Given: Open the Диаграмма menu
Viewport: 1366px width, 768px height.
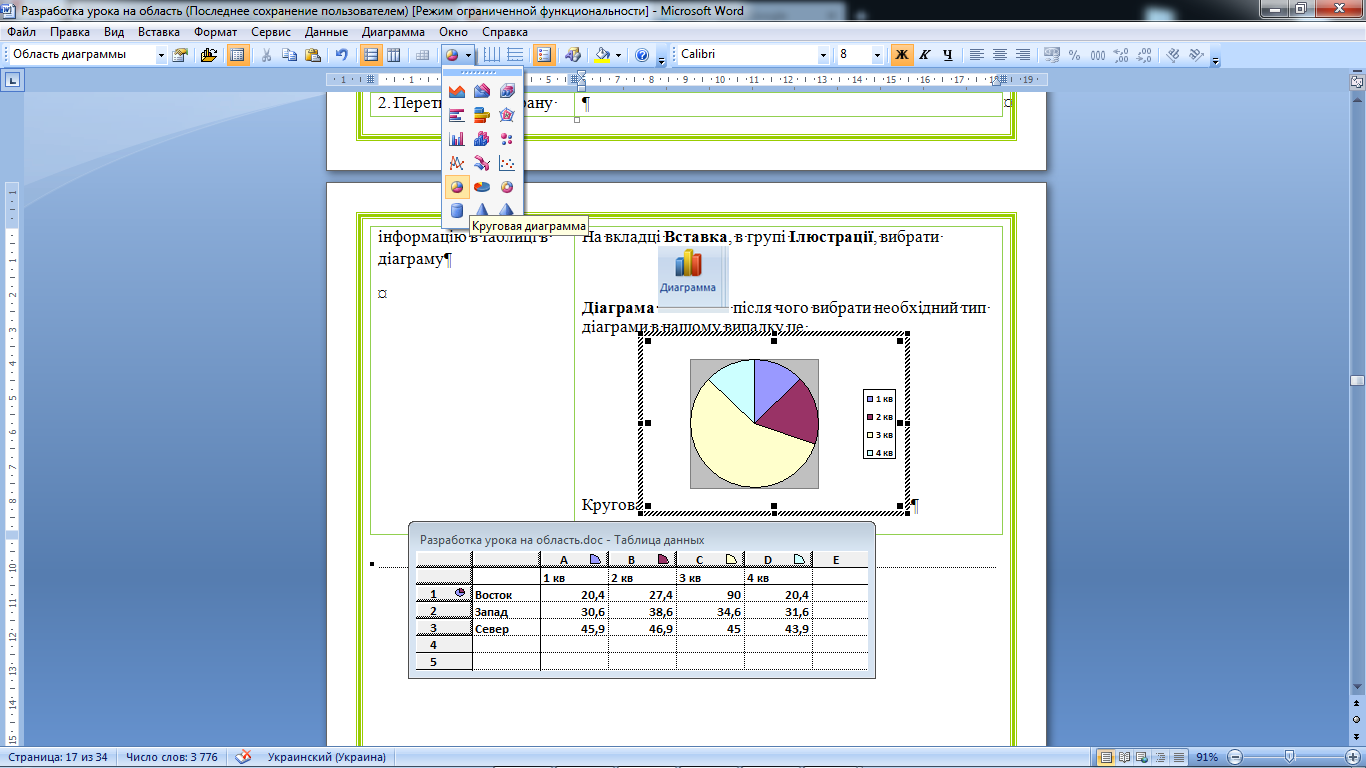Looking at the screenshot, I should pos(393,32).
